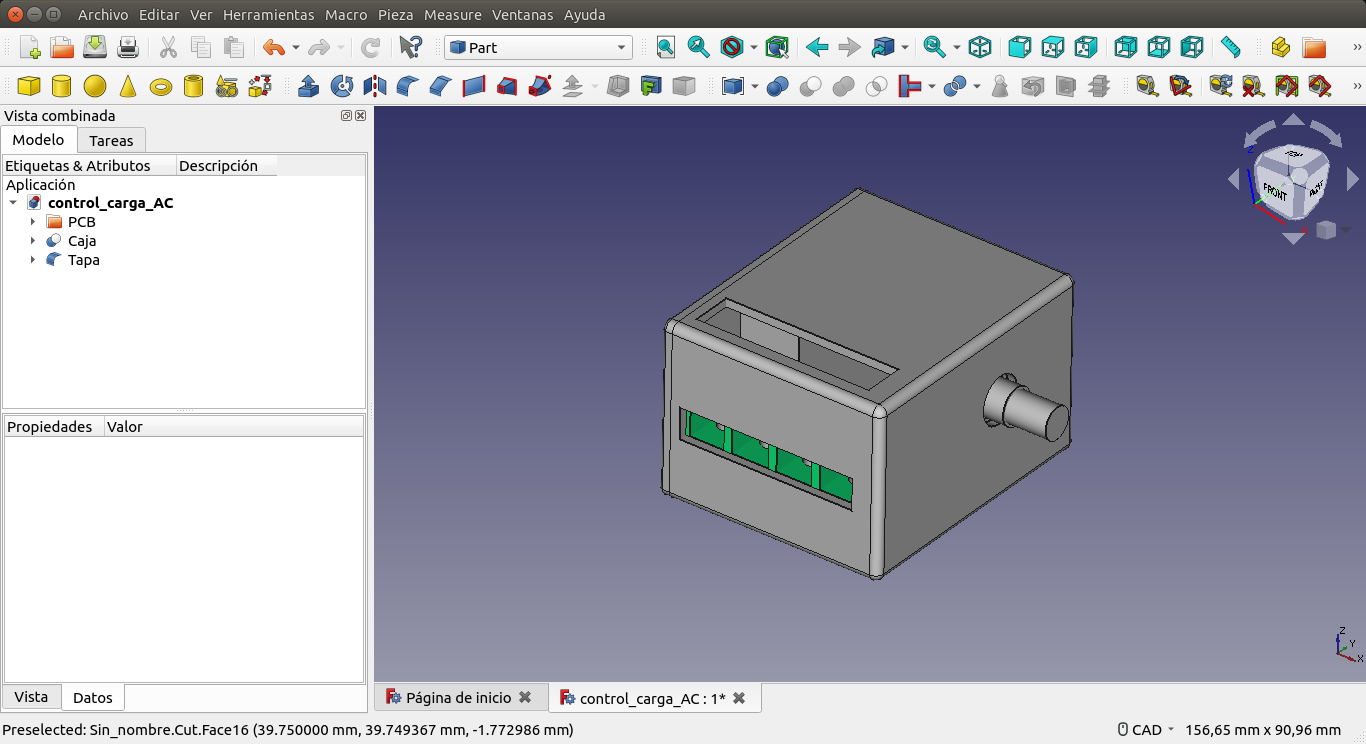This screenshot has width=1366, height=744.
Task: Open the measure distance ruler tool
Action: pos(1230,47)
